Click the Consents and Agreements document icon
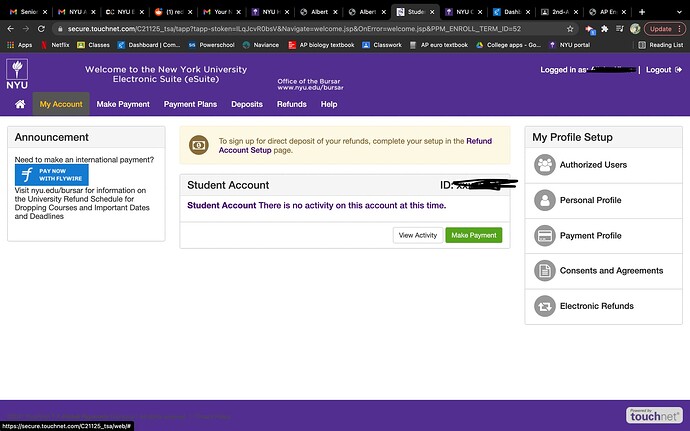 545,271
